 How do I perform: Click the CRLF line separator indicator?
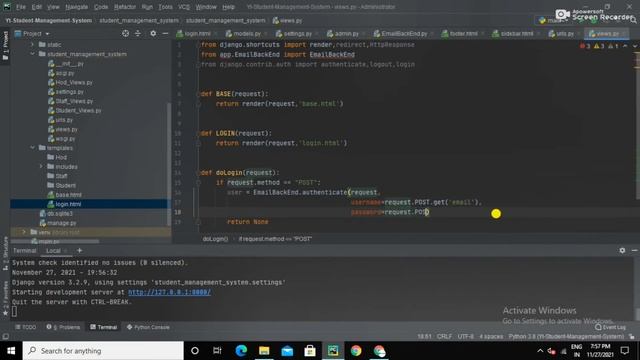[444, 336]
